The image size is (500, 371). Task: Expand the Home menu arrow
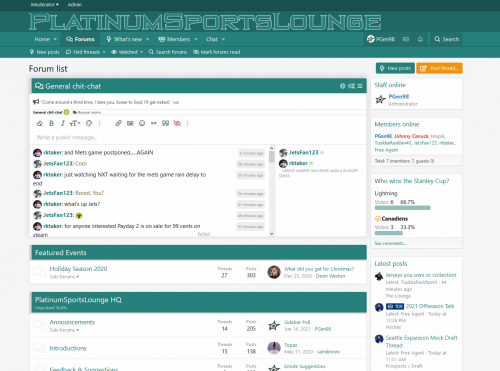point(55,39)
